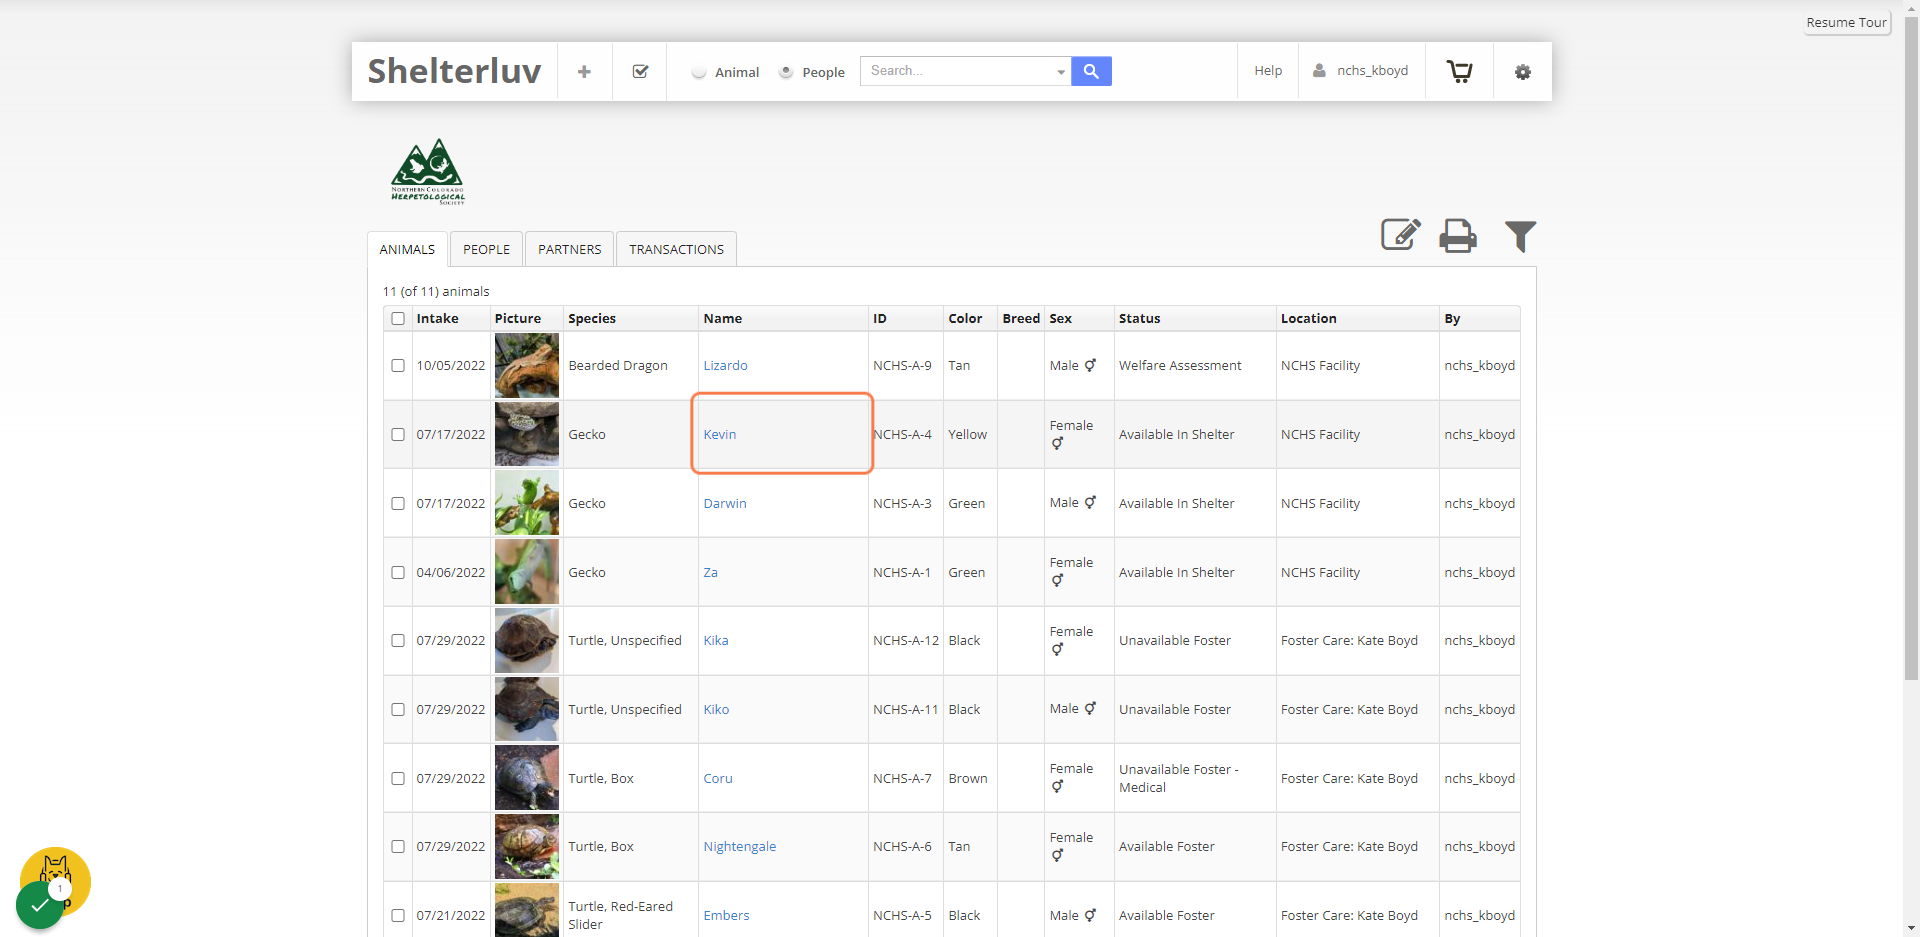
Task: Open the Nightingale animal link
Action: pos(740,847)
